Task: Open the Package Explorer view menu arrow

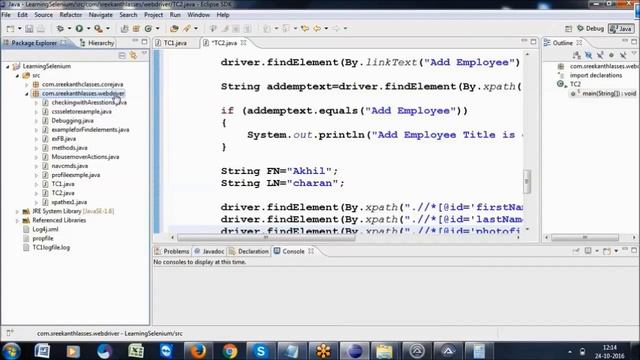Action: pos(144,54)
